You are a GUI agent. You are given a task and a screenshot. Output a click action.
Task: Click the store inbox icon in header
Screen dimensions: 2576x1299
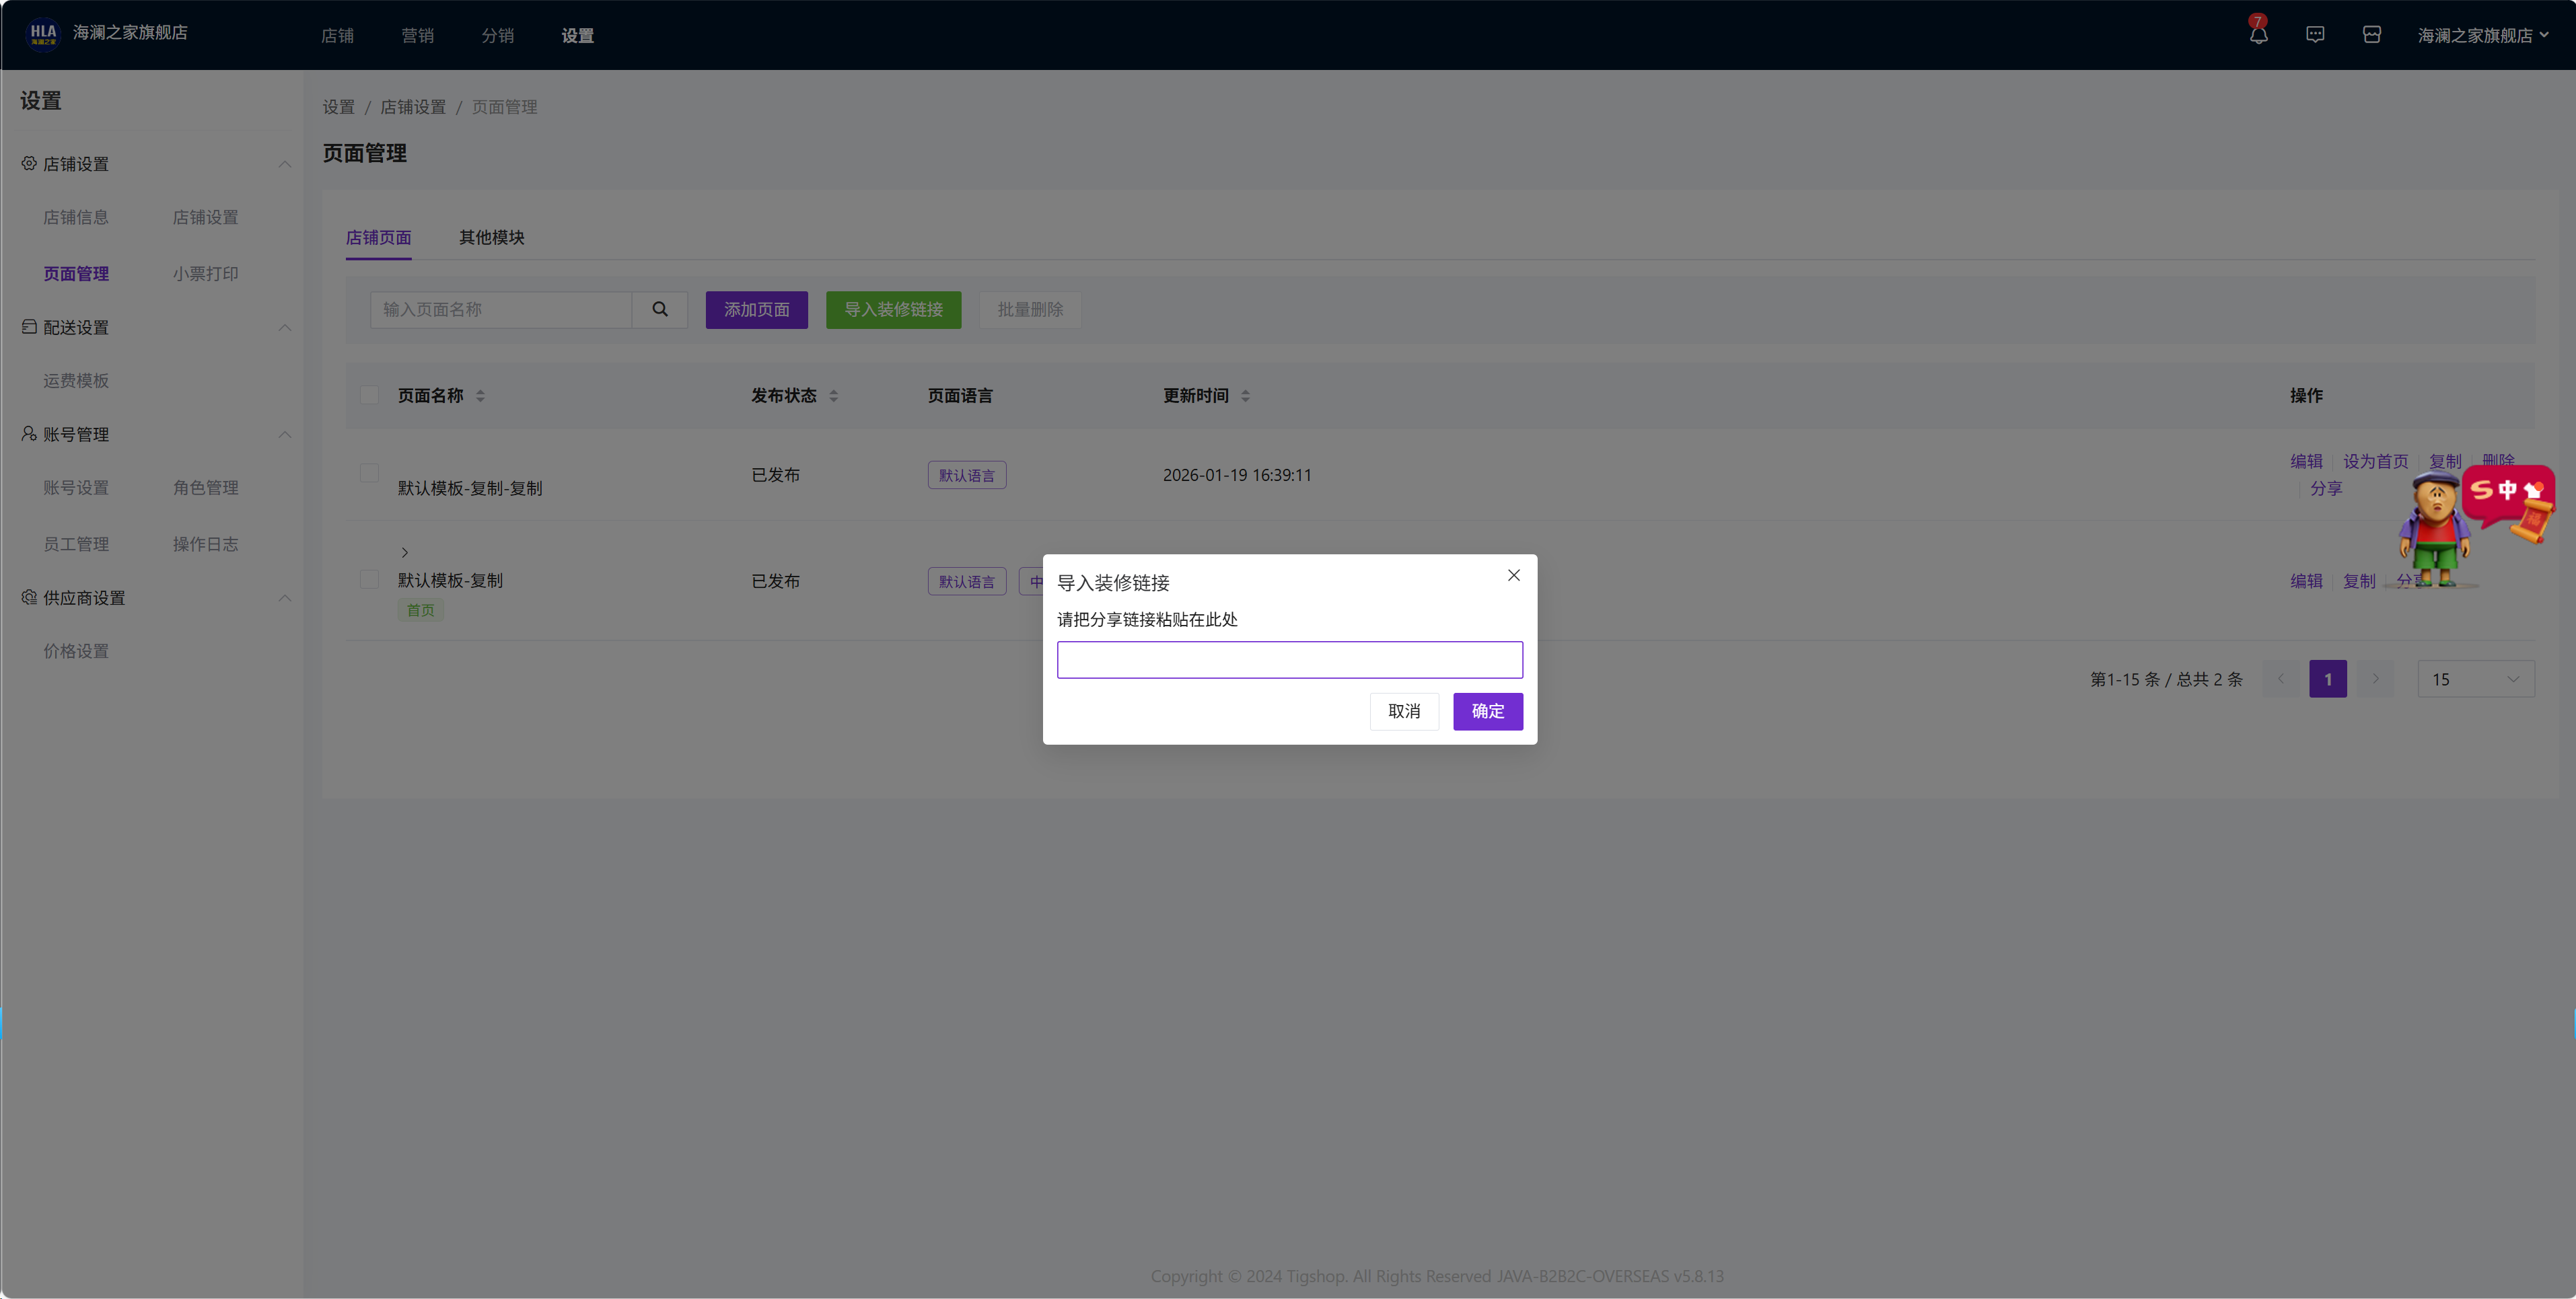2371,35
